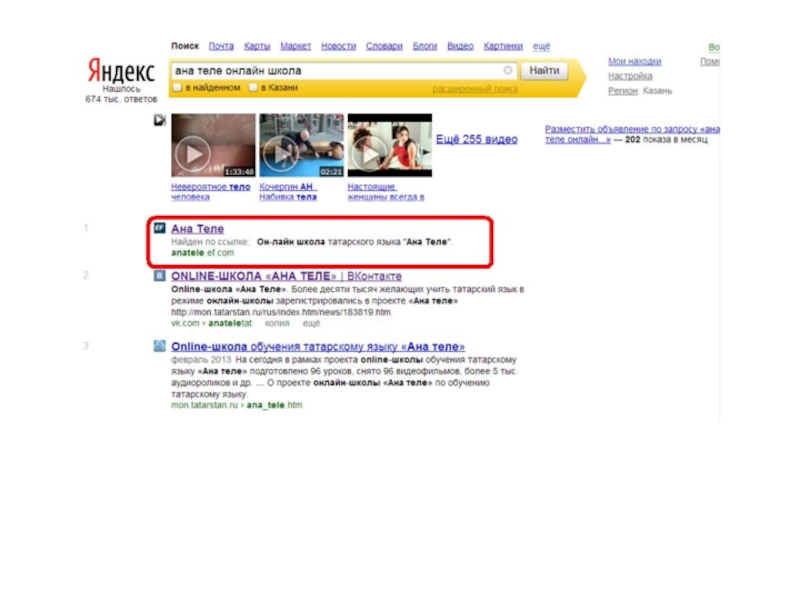Open the 'Настоящие женщины всегда в' video link
800x600 pixels.
click(x=386, y=192)
